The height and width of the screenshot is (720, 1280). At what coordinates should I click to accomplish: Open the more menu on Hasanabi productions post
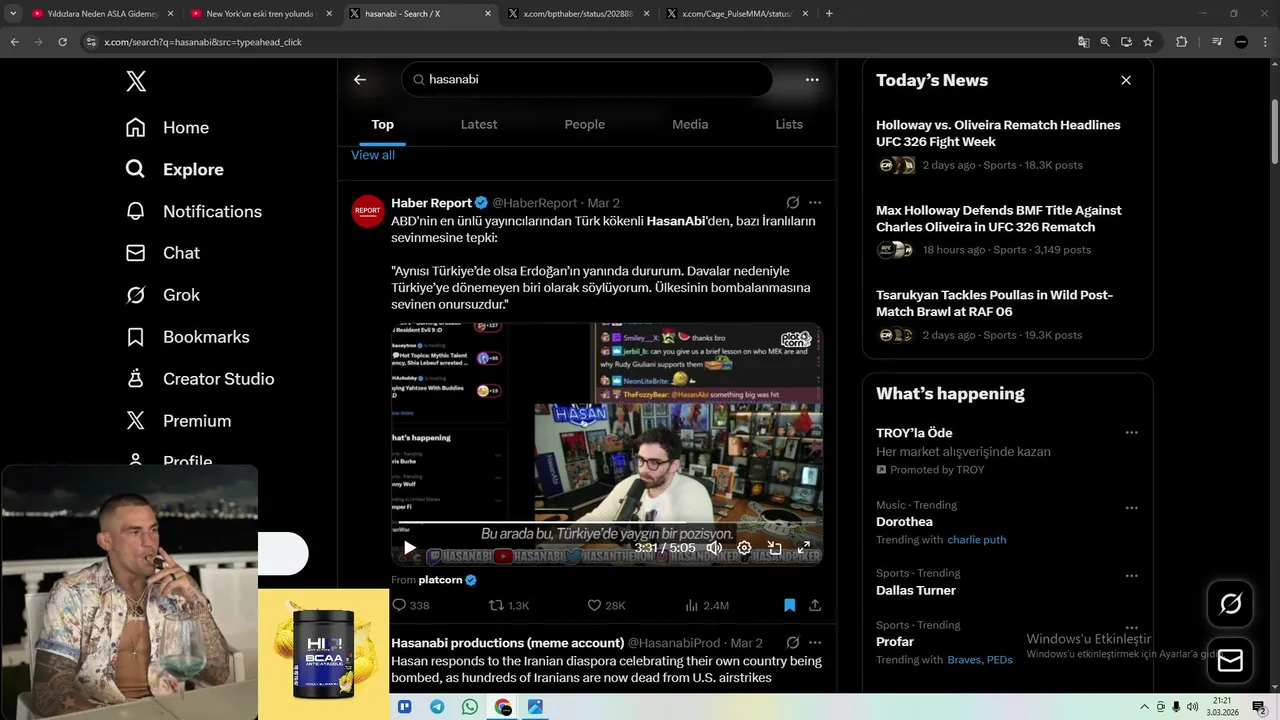pos(815,643)
